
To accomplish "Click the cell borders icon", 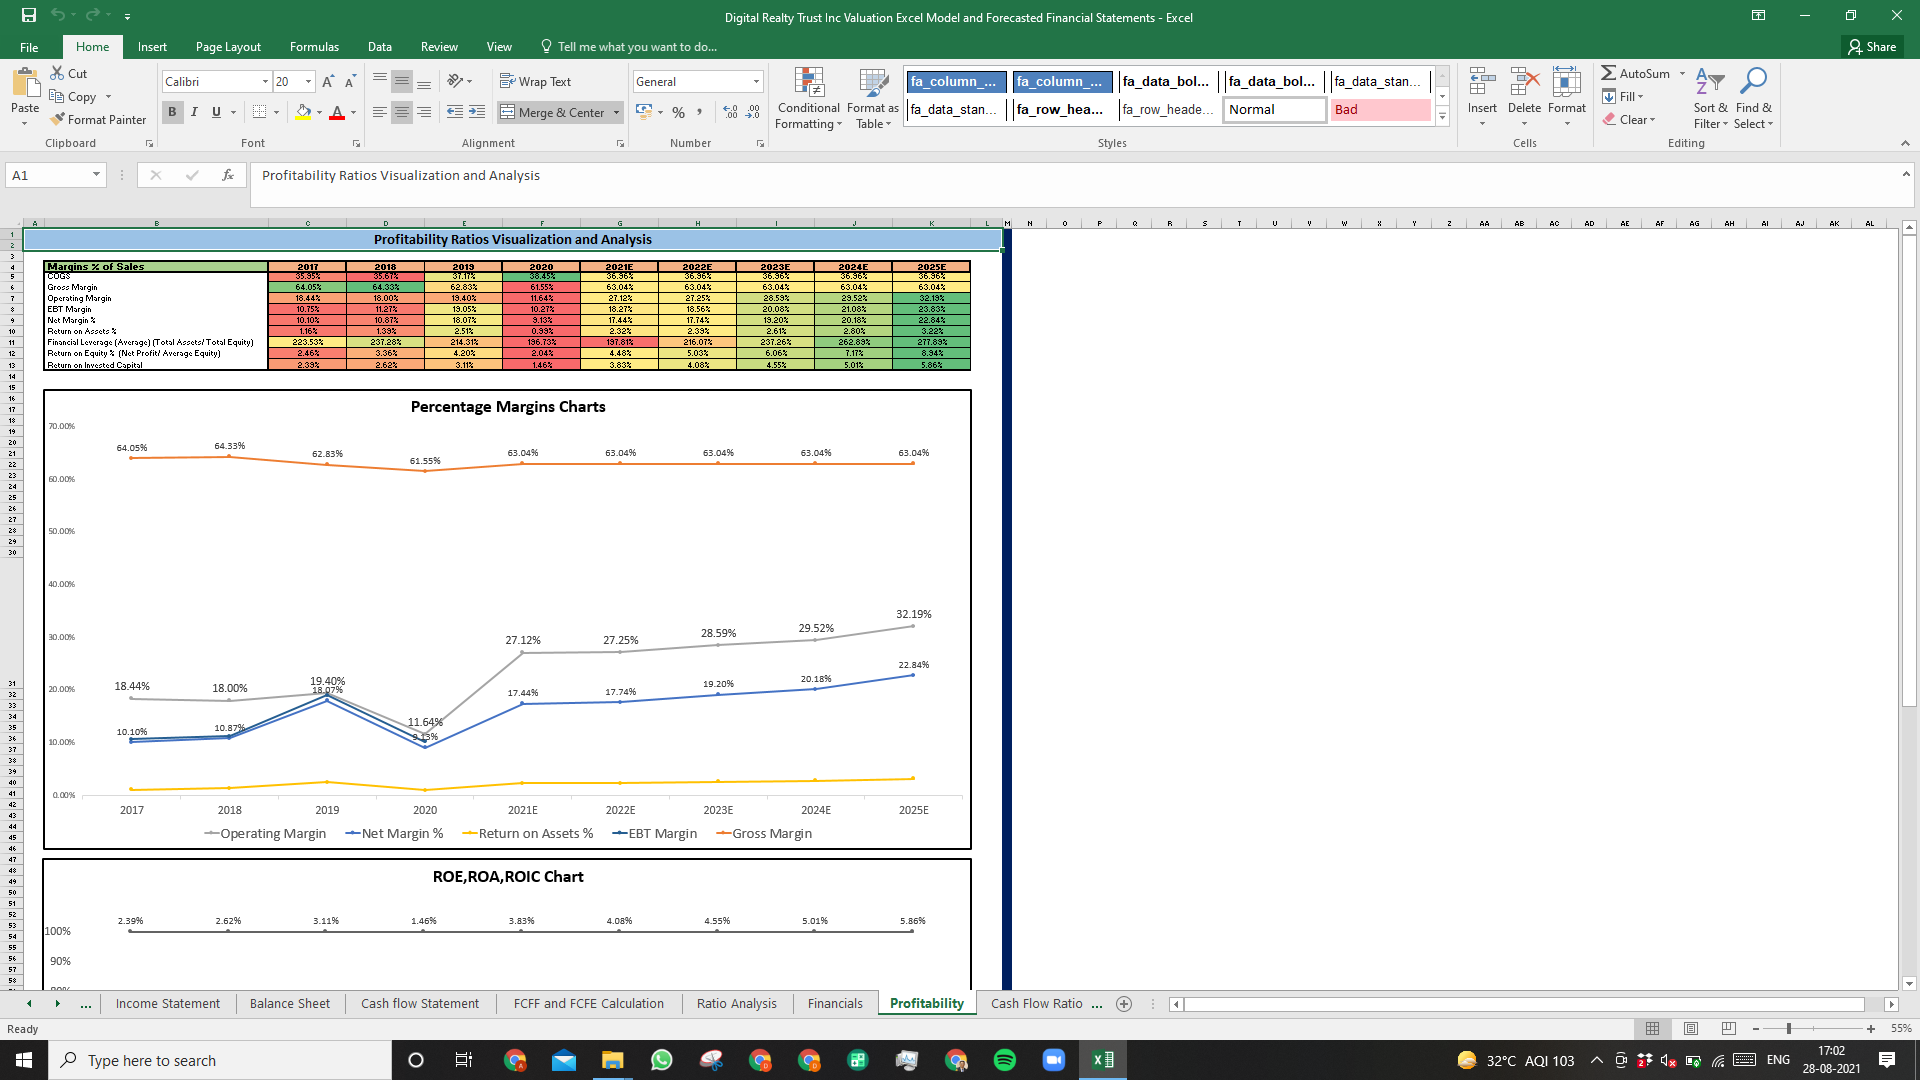I will (x=260, y=112).
